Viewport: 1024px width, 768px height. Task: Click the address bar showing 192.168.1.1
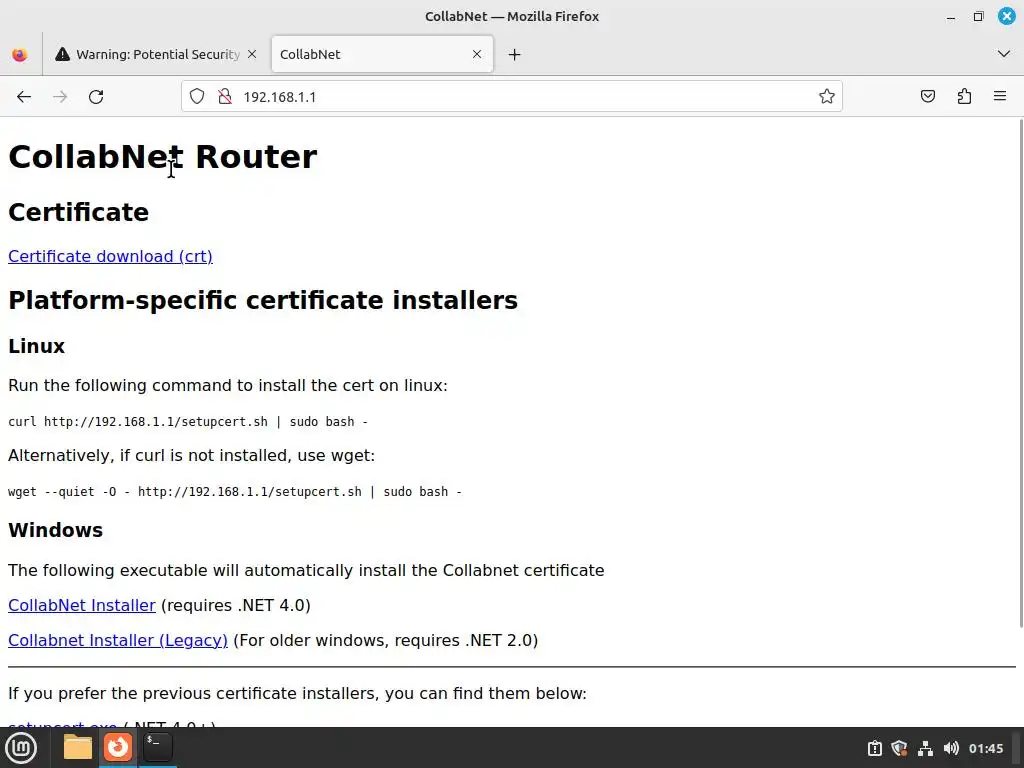512,97
